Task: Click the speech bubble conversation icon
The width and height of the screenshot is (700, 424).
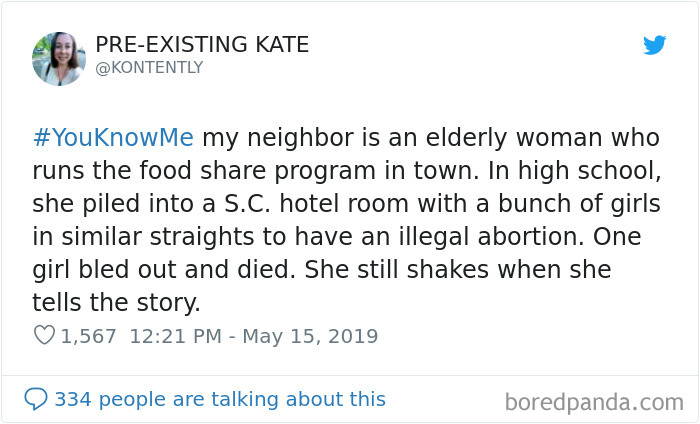Action: [x=36, y=400]
